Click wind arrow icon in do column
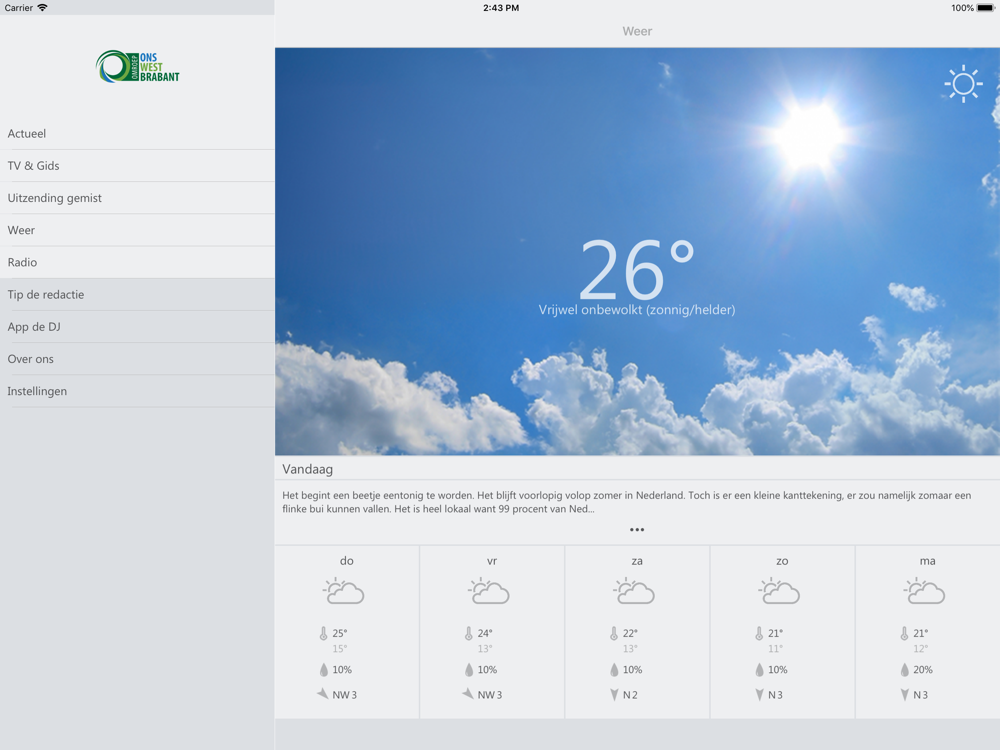 pyautogui.click(x=323, y=694)
